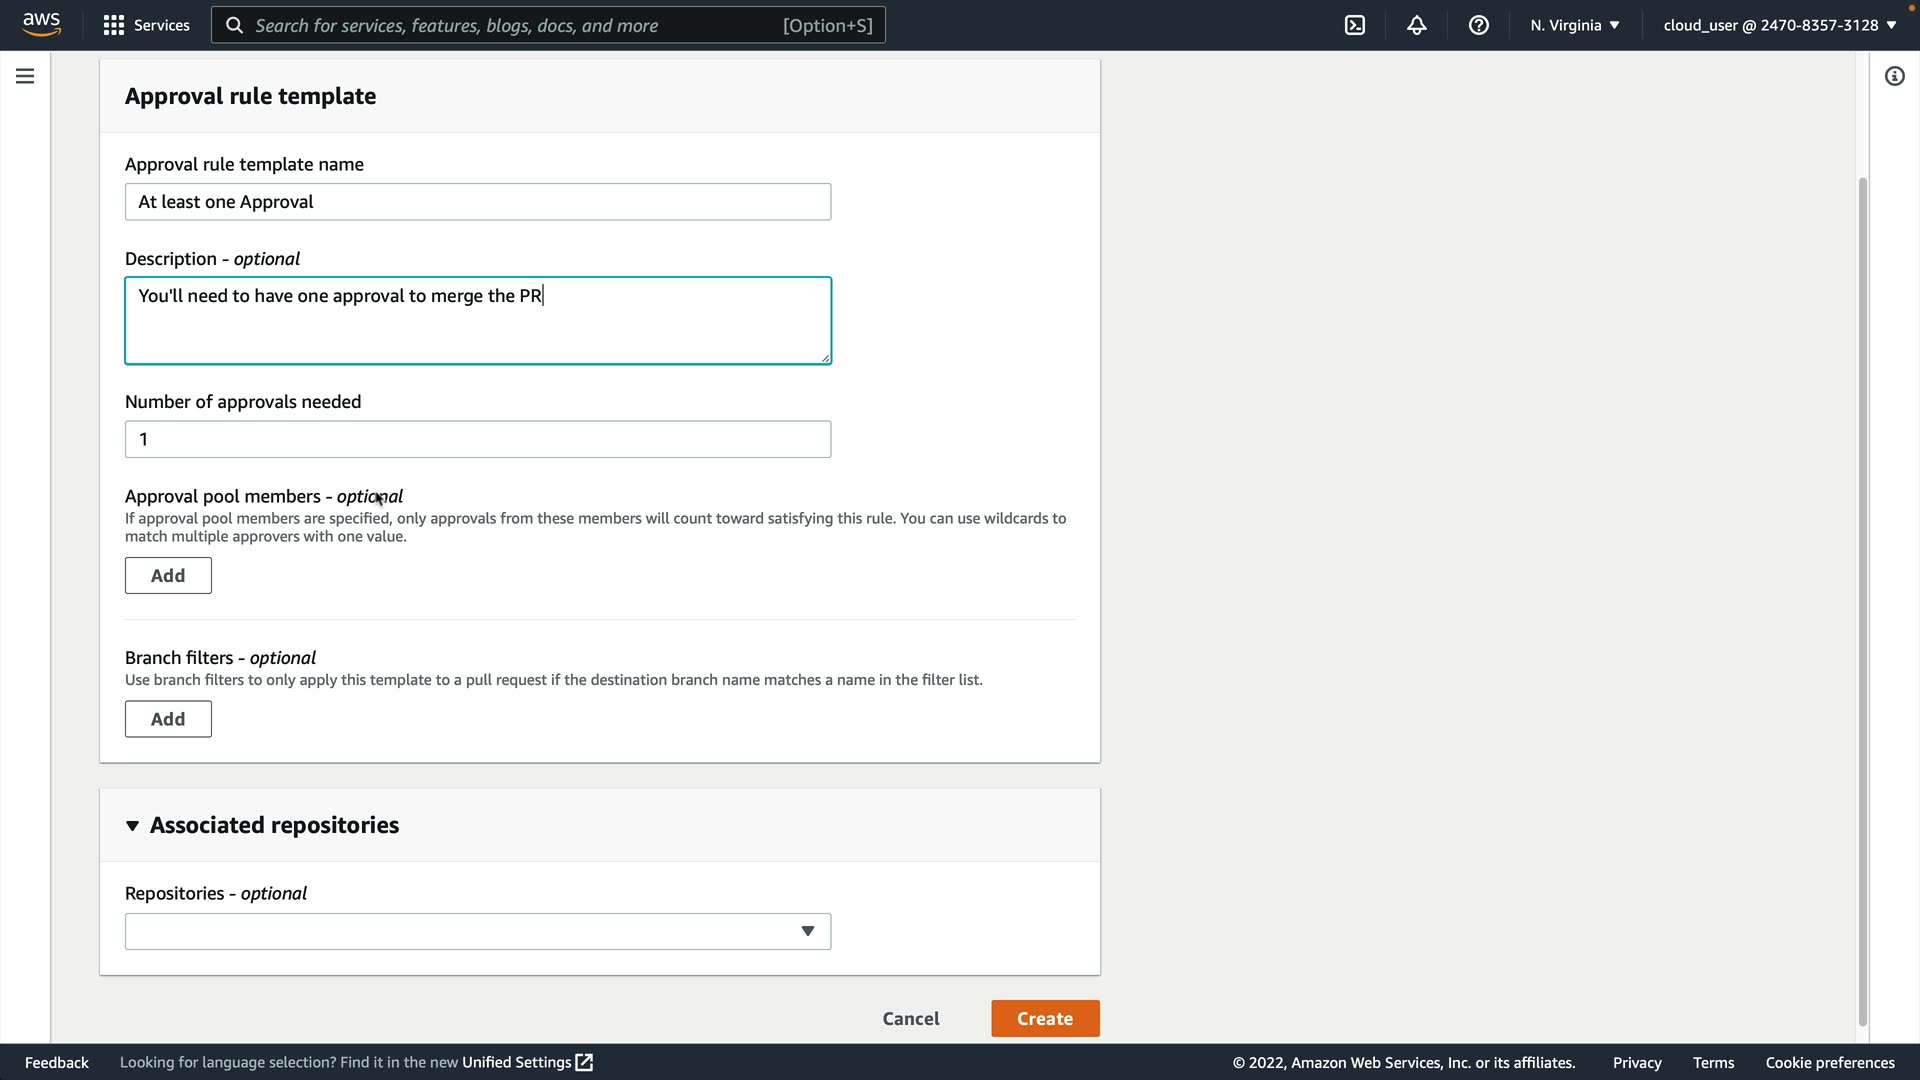This screenshot has height=1080, width=1920.
Task: Click the search magnifier icon
Action: 235,25
